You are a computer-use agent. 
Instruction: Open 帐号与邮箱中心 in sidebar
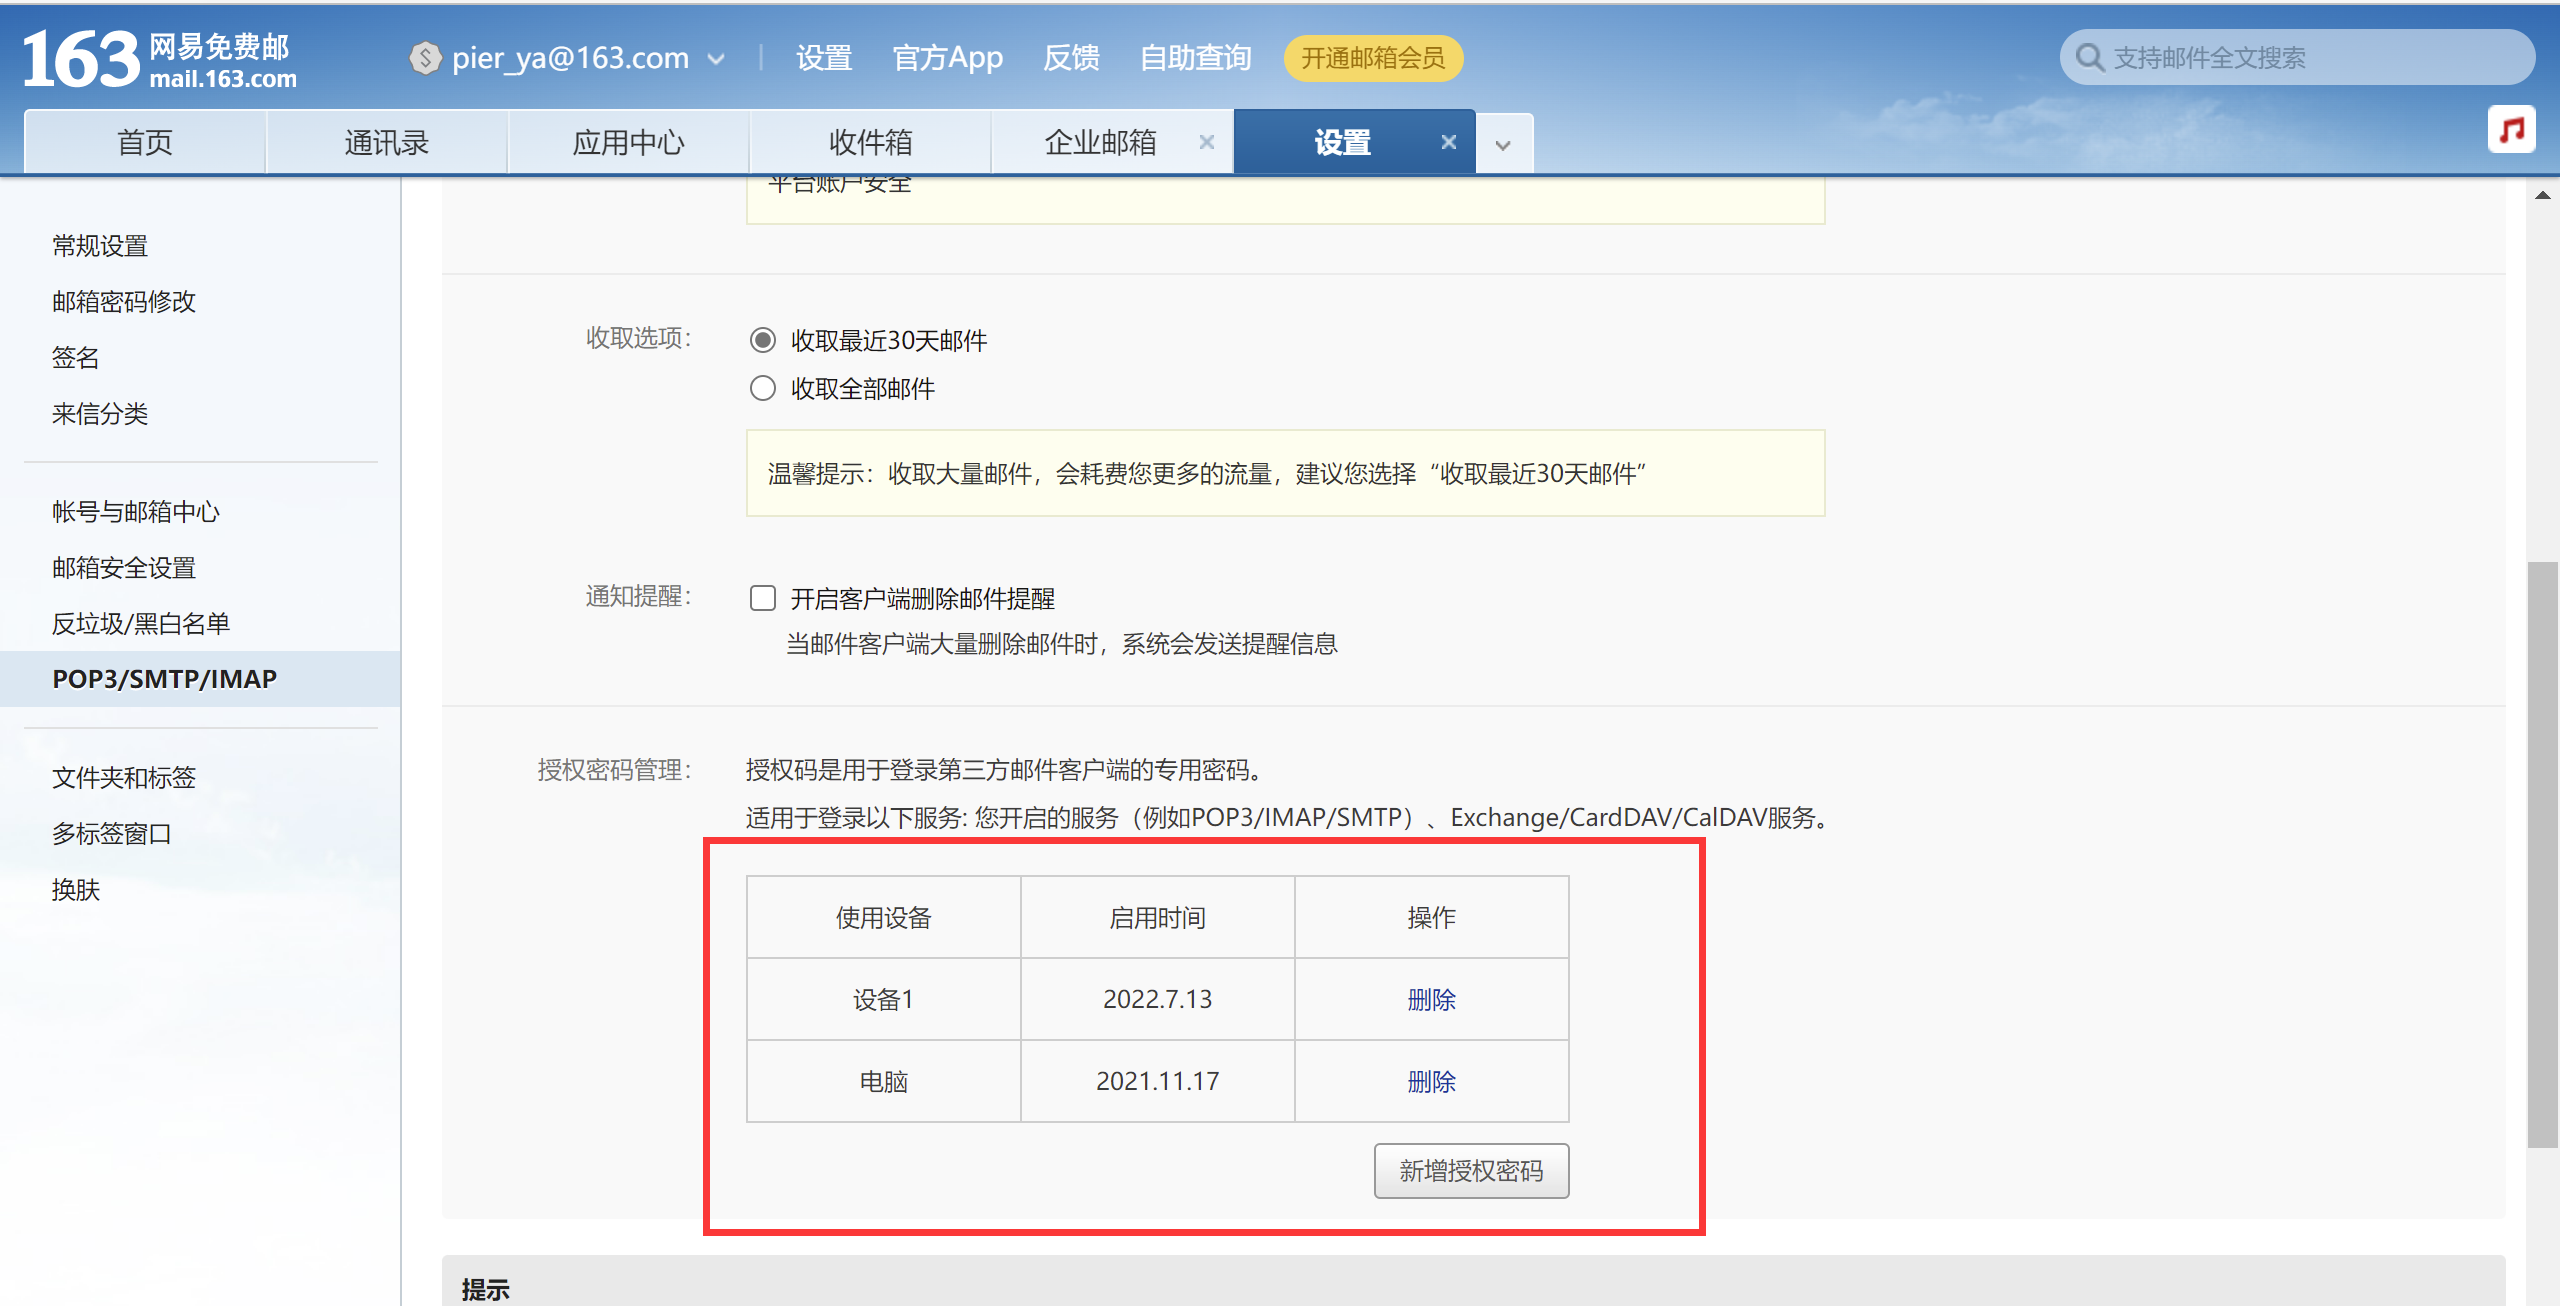(x=136, y=512)
